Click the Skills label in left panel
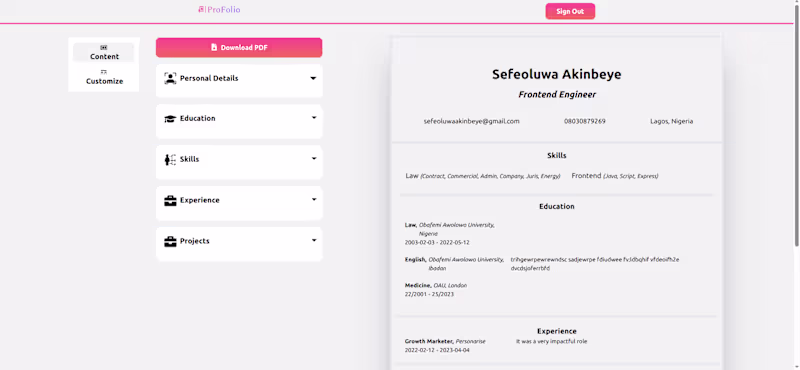This screenshot has width=800, height=370. click(189, 159)
